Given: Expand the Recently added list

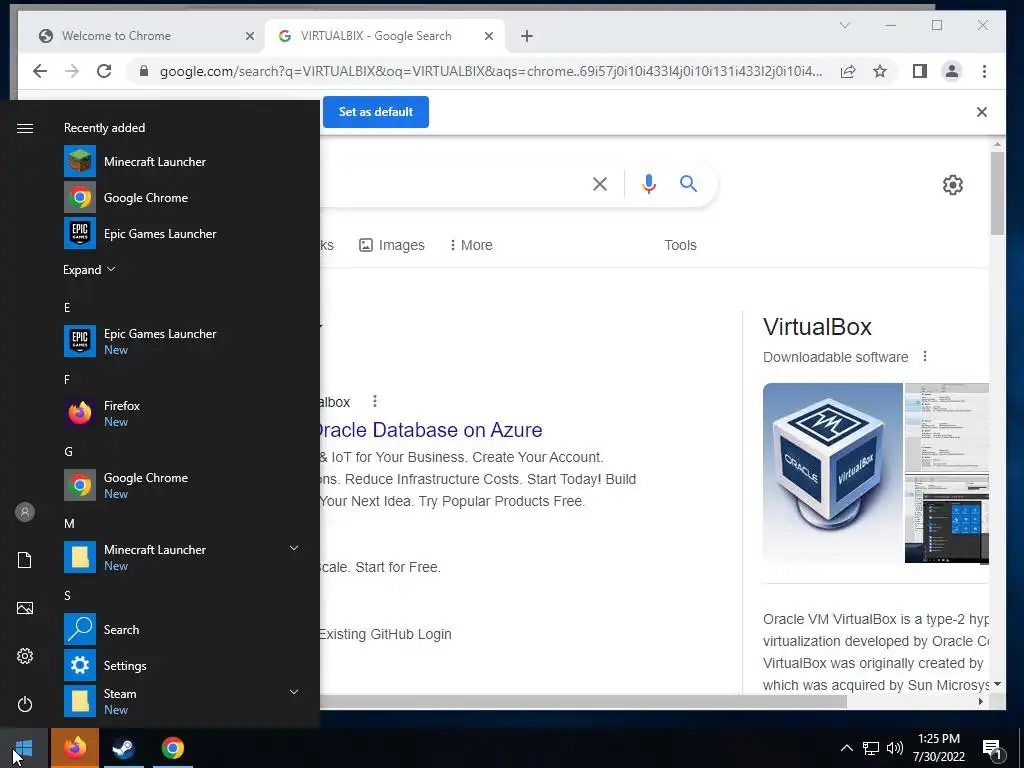Looking at the screenshot, I should [x=89, y=270].
